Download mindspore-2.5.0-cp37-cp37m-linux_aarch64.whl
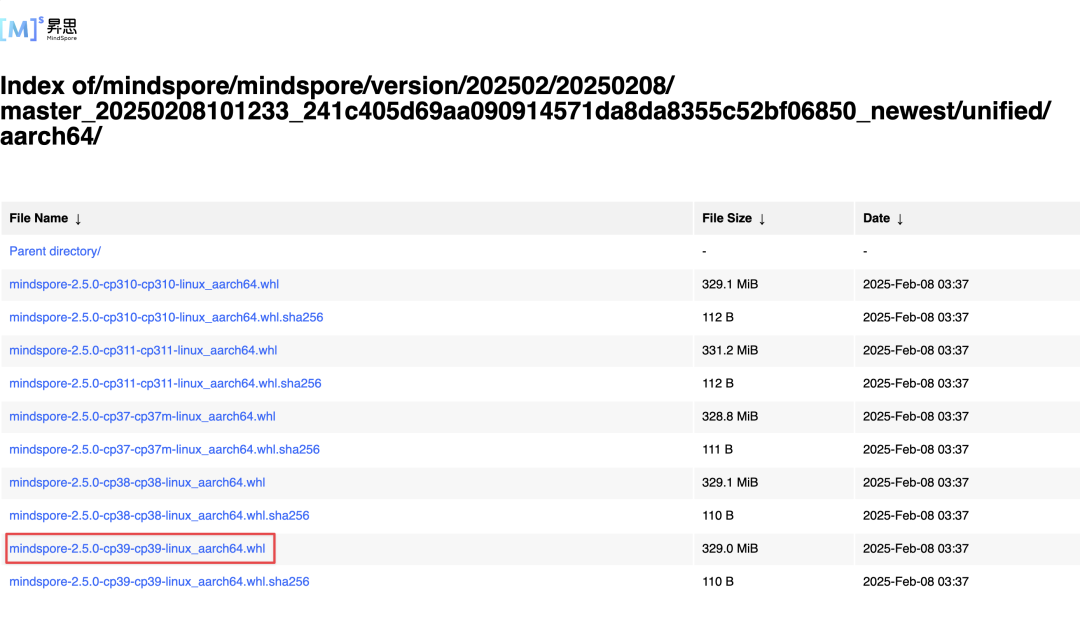The image size is (1080, 618). (143, 417)
